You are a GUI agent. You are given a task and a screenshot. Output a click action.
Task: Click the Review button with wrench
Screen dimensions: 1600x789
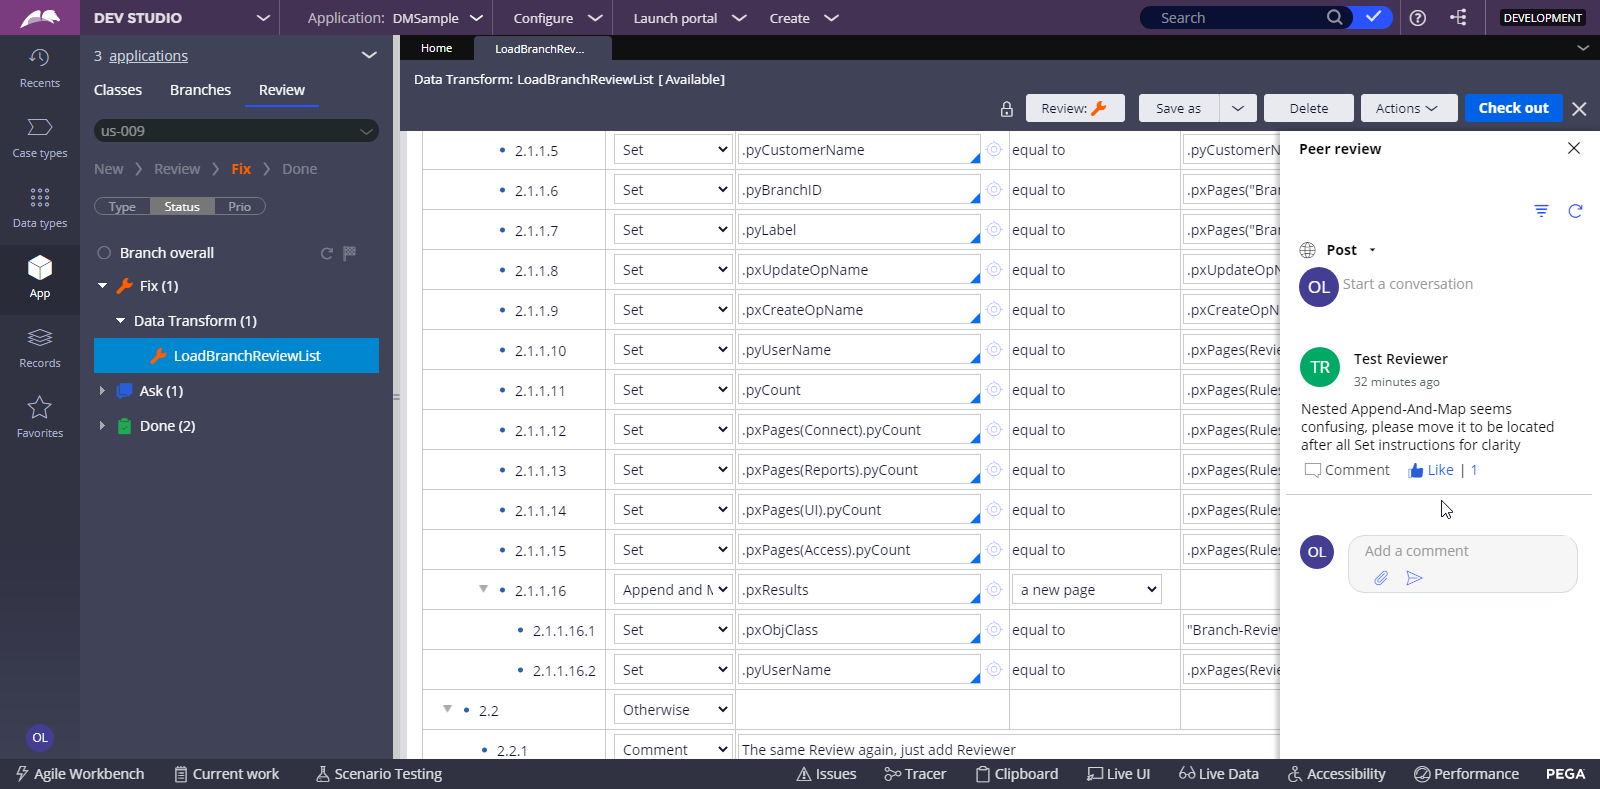[1074, 108]
